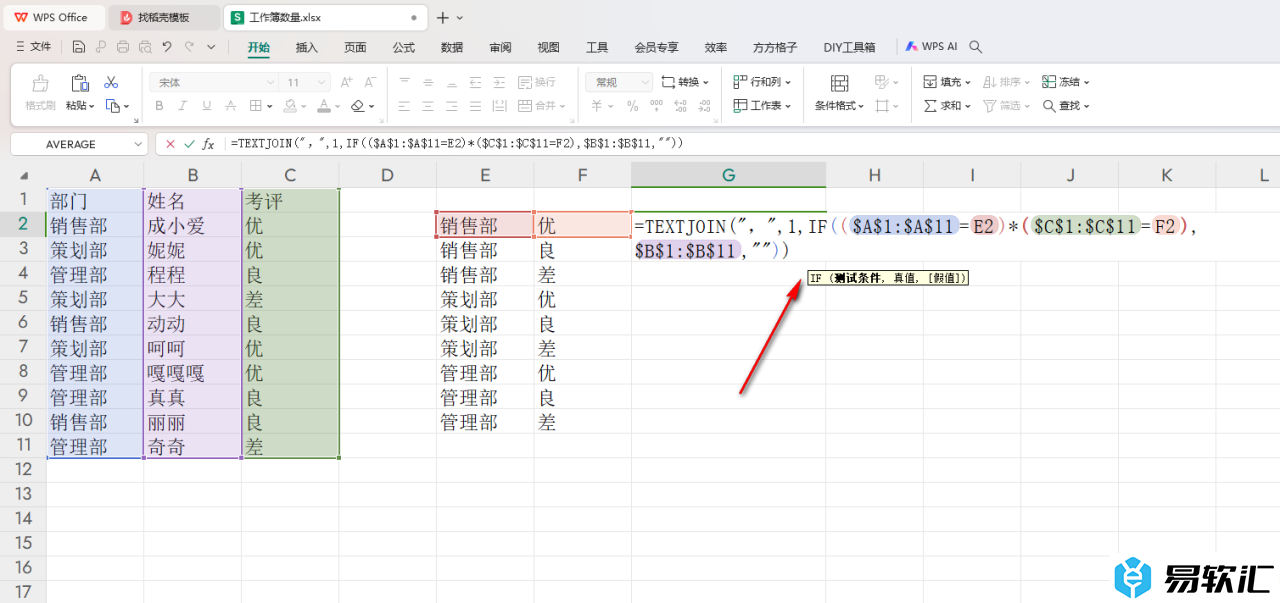The height and width of the screenshot is (603, 1280).
Task: Switch to the 数据 (Data) ribbon tab
Action: tap(452, 47)
